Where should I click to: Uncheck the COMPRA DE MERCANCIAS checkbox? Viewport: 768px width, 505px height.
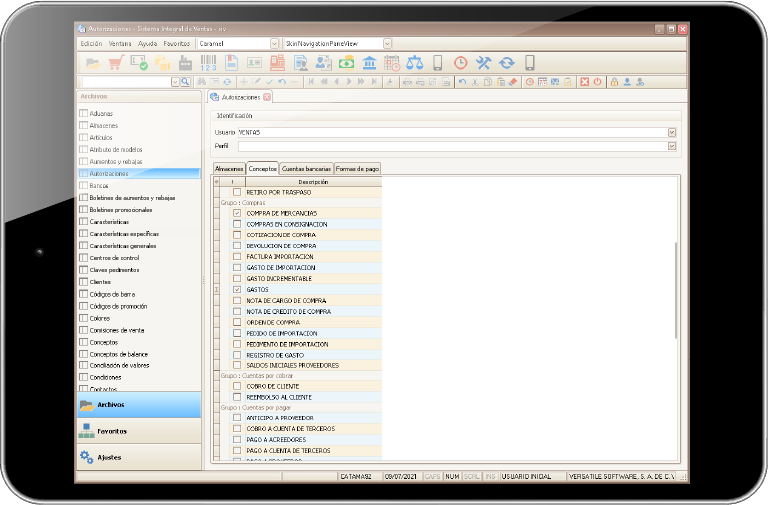(x=237, y=213)
